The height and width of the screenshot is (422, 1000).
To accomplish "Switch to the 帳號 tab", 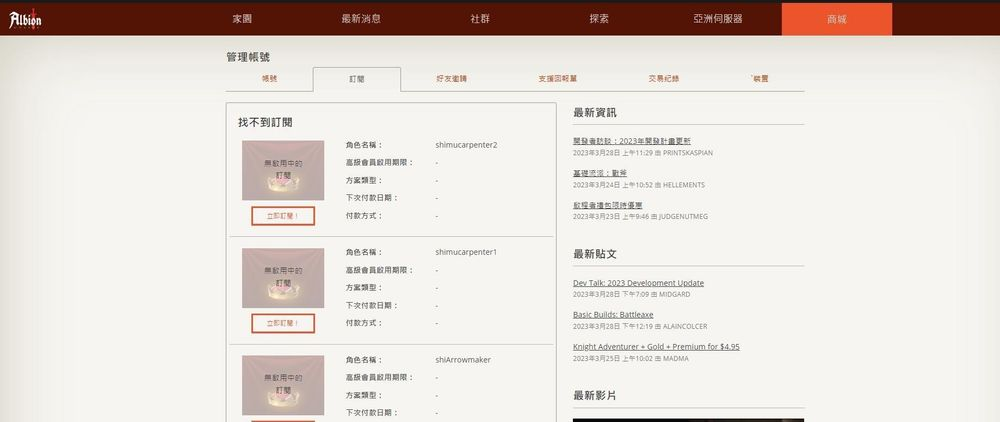I will click(270, 78).
